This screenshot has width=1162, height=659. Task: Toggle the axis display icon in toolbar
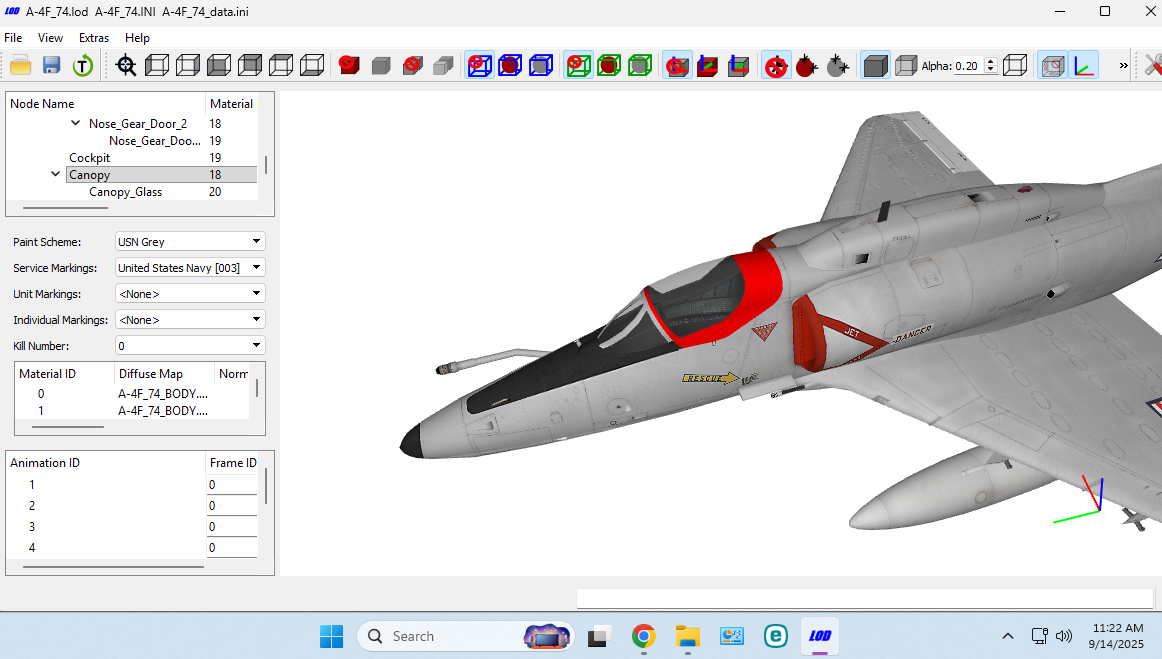[x=1083, y=65]
